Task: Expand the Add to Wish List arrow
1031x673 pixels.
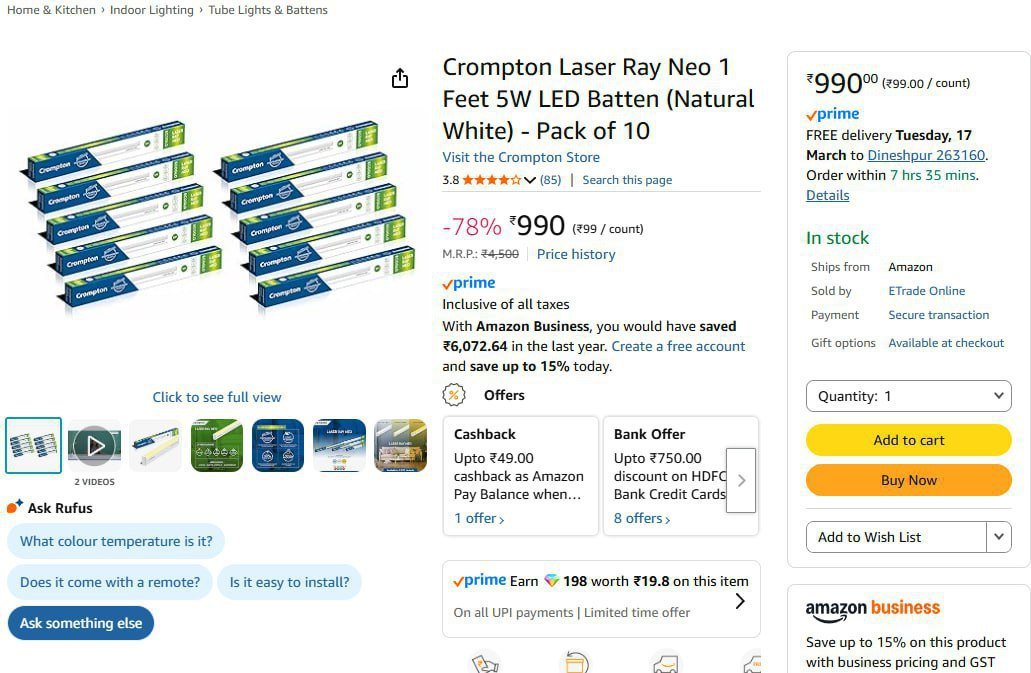Action: point(998,537)
